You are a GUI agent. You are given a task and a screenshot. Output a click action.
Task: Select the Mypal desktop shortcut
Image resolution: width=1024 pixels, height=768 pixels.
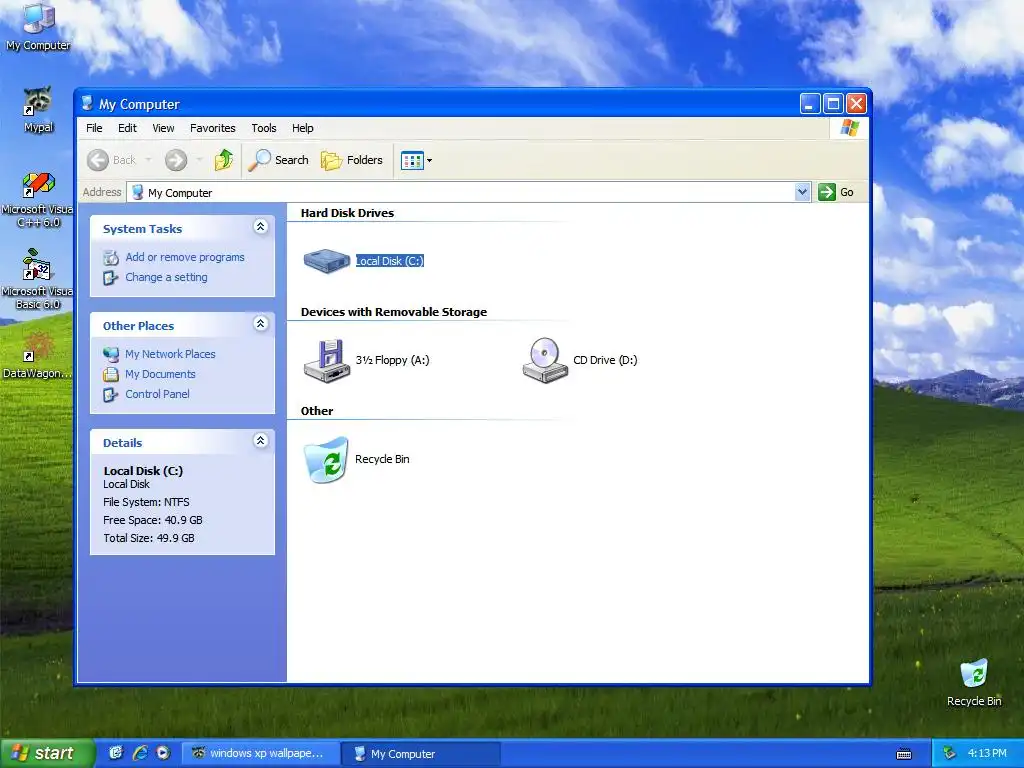click(39, 110)
